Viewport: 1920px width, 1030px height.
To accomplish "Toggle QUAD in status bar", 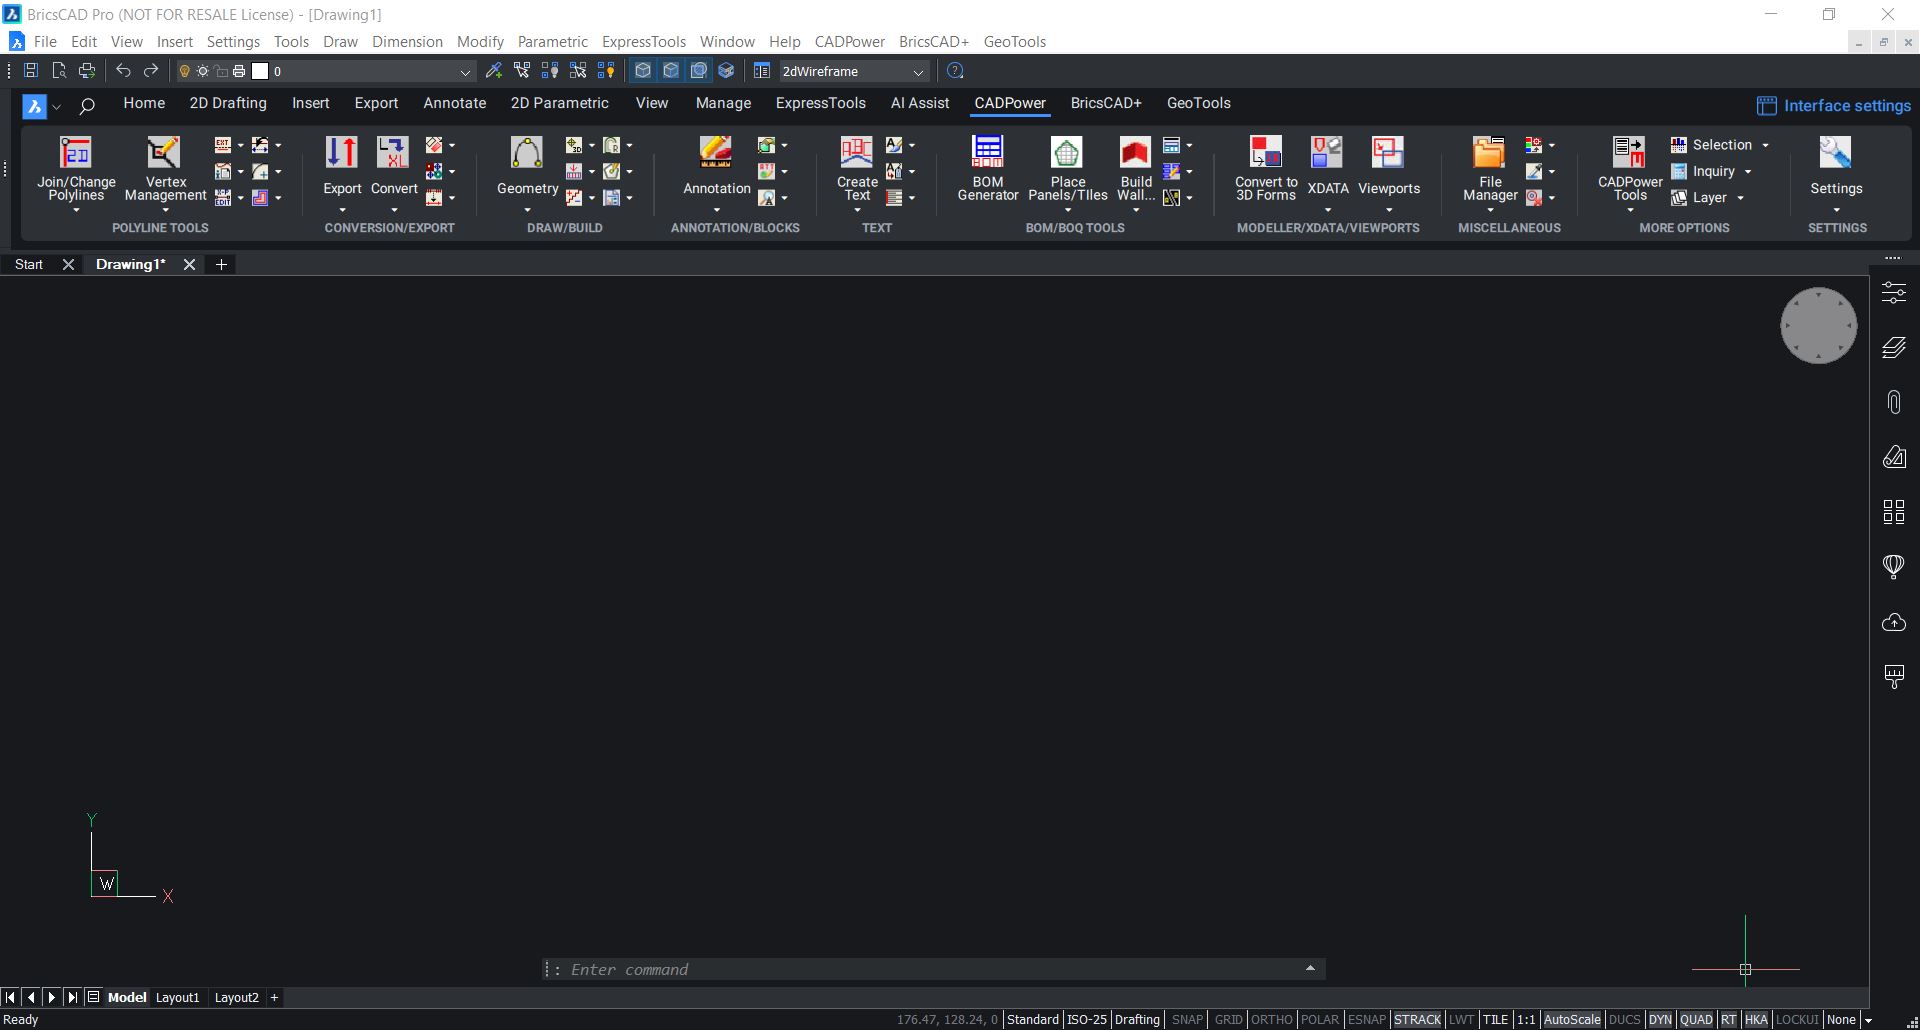I will coord(1696,1020).
